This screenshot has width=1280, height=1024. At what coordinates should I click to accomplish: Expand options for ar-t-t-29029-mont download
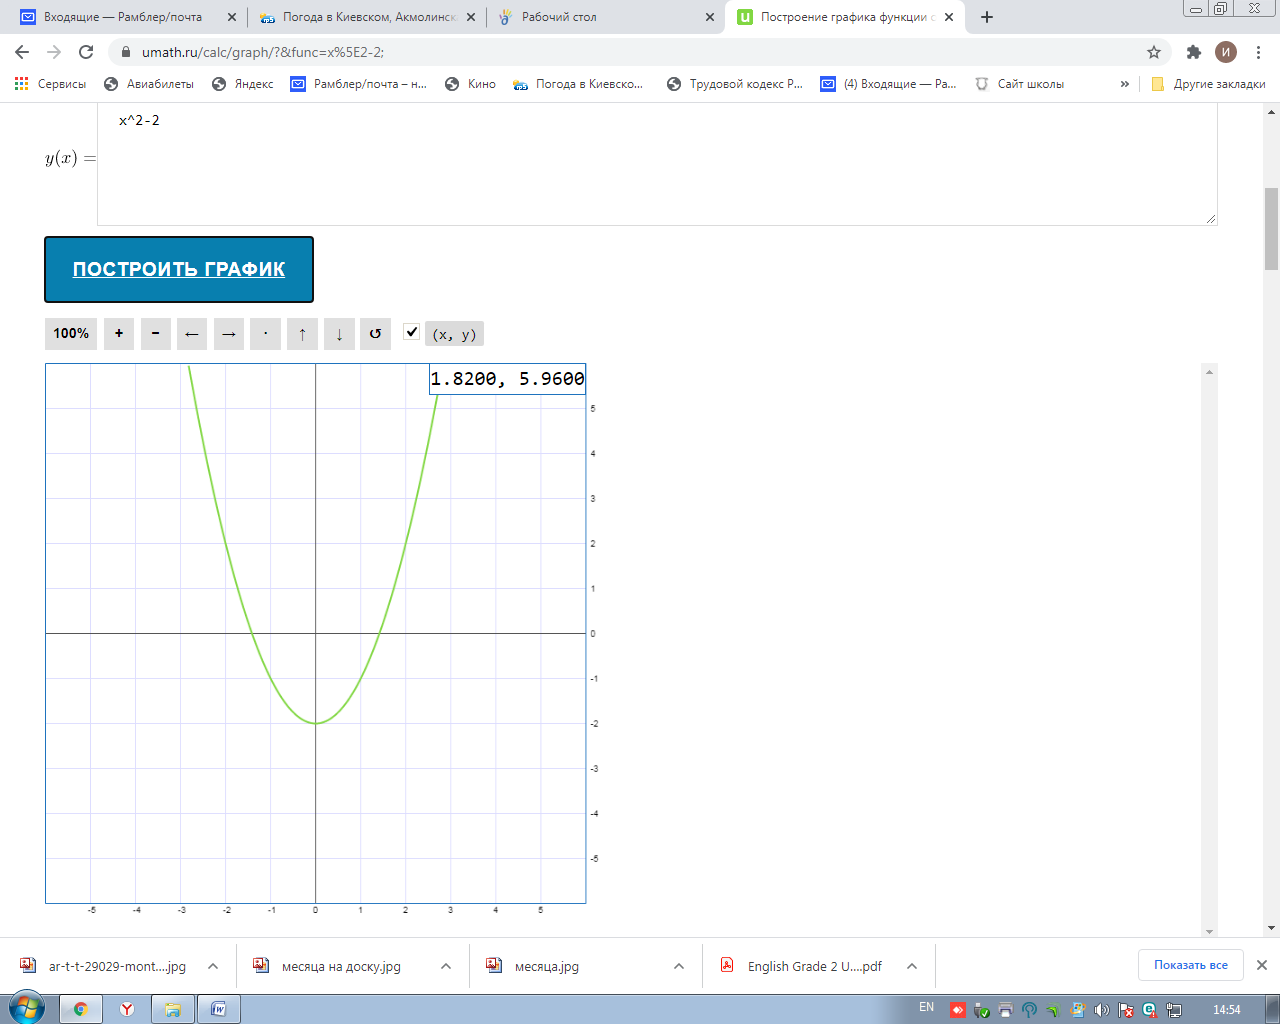[x=213, y=966]
